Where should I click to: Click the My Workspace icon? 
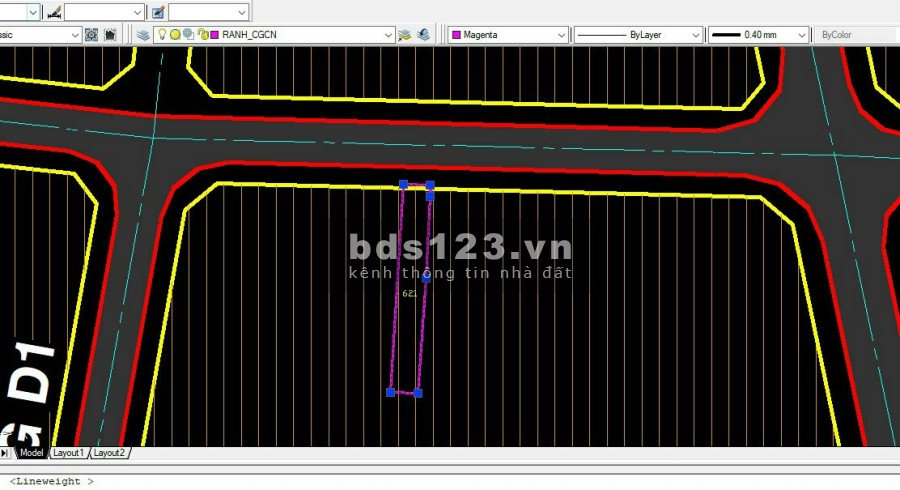click(x=110, y=35)
